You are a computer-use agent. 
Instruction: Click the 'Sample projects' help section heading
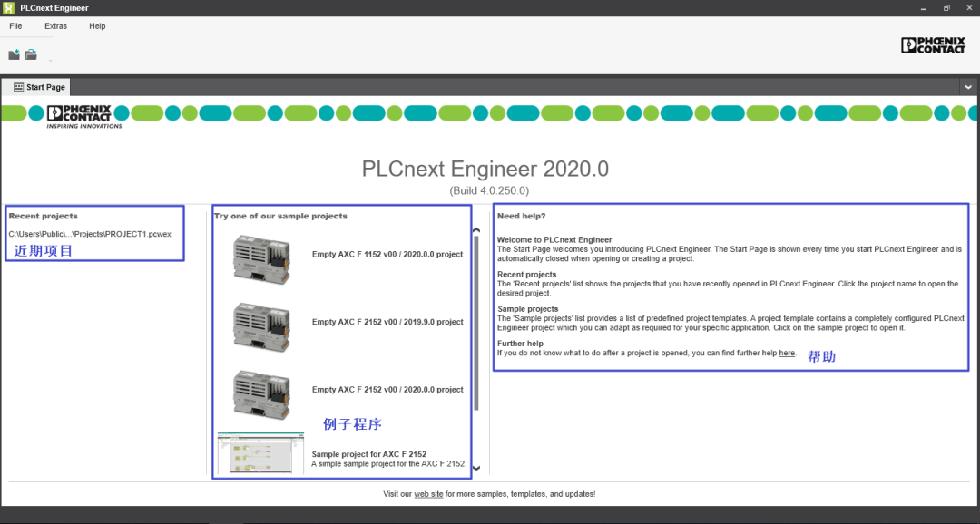(x=528, y=310)
